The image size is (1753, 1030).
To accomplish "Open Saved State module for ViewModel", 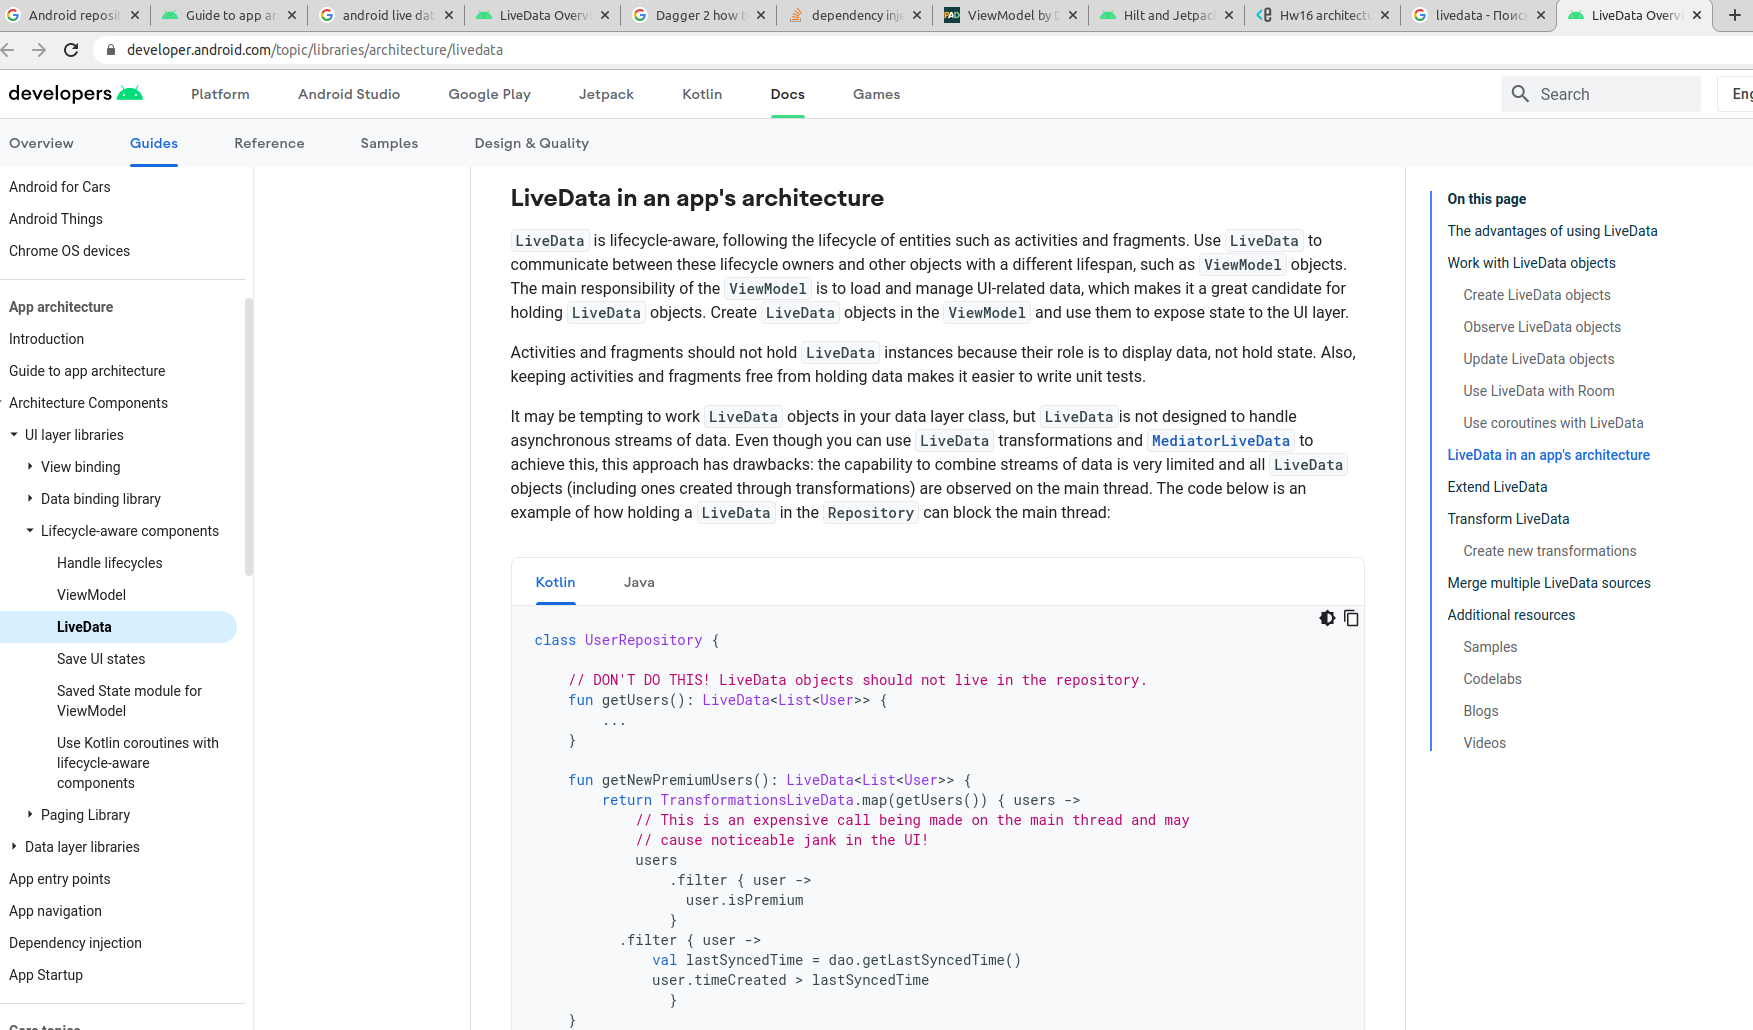I will [x=129, y=701].
